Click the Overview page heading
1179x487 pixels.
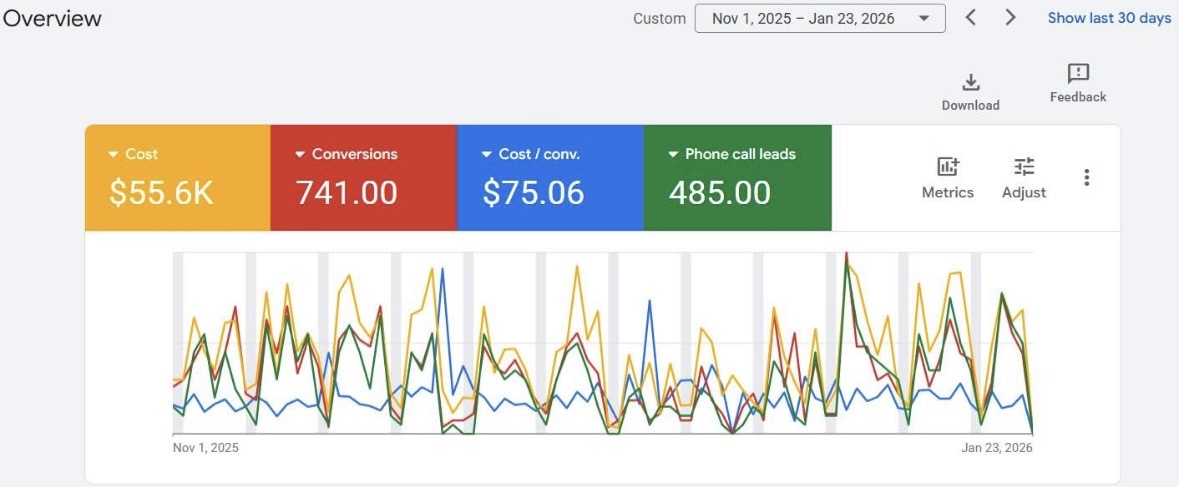coord(52,18)
